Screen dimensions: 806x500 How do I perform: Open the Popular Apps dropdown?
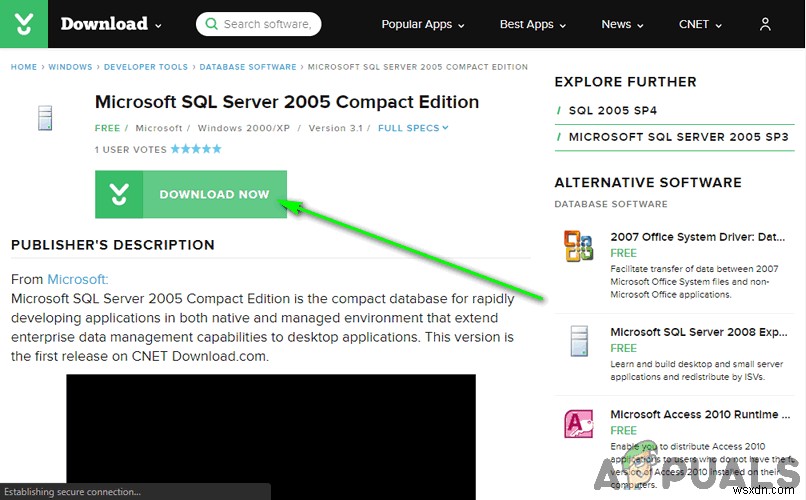tap(423, 24)
